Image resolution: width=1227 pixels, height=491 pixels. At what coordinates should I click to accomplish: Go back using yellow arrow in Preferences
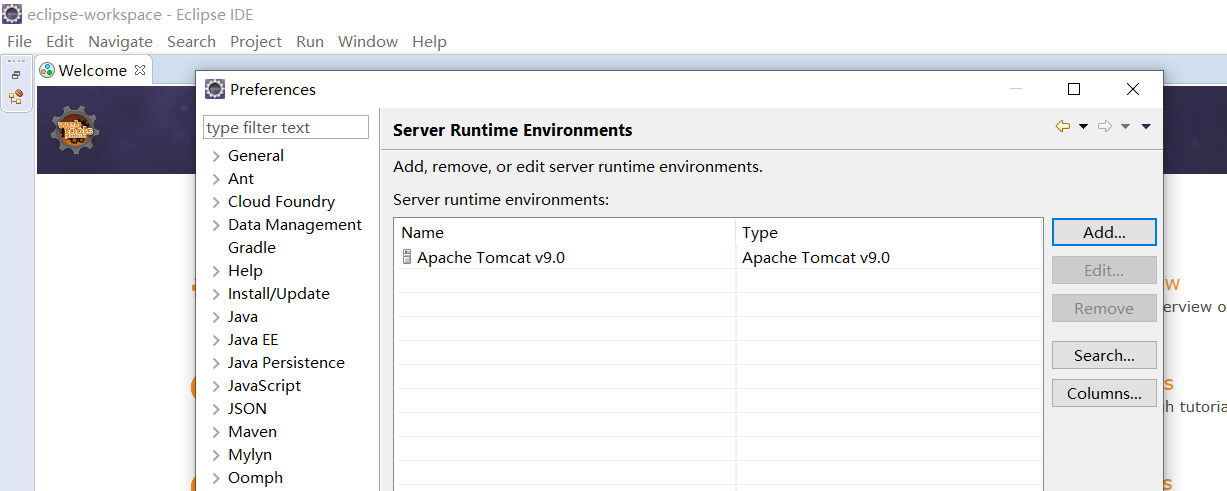[1063, 126]
